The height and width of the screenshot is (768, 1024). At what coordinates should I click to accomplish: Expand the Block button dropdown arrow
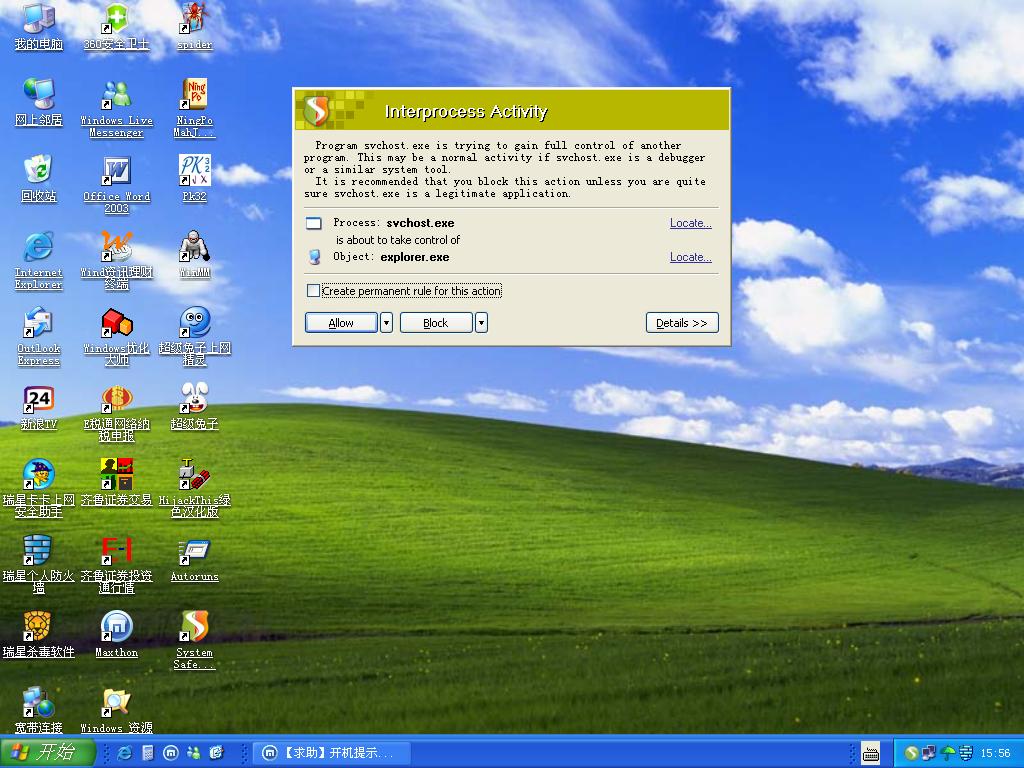point(481,323)
